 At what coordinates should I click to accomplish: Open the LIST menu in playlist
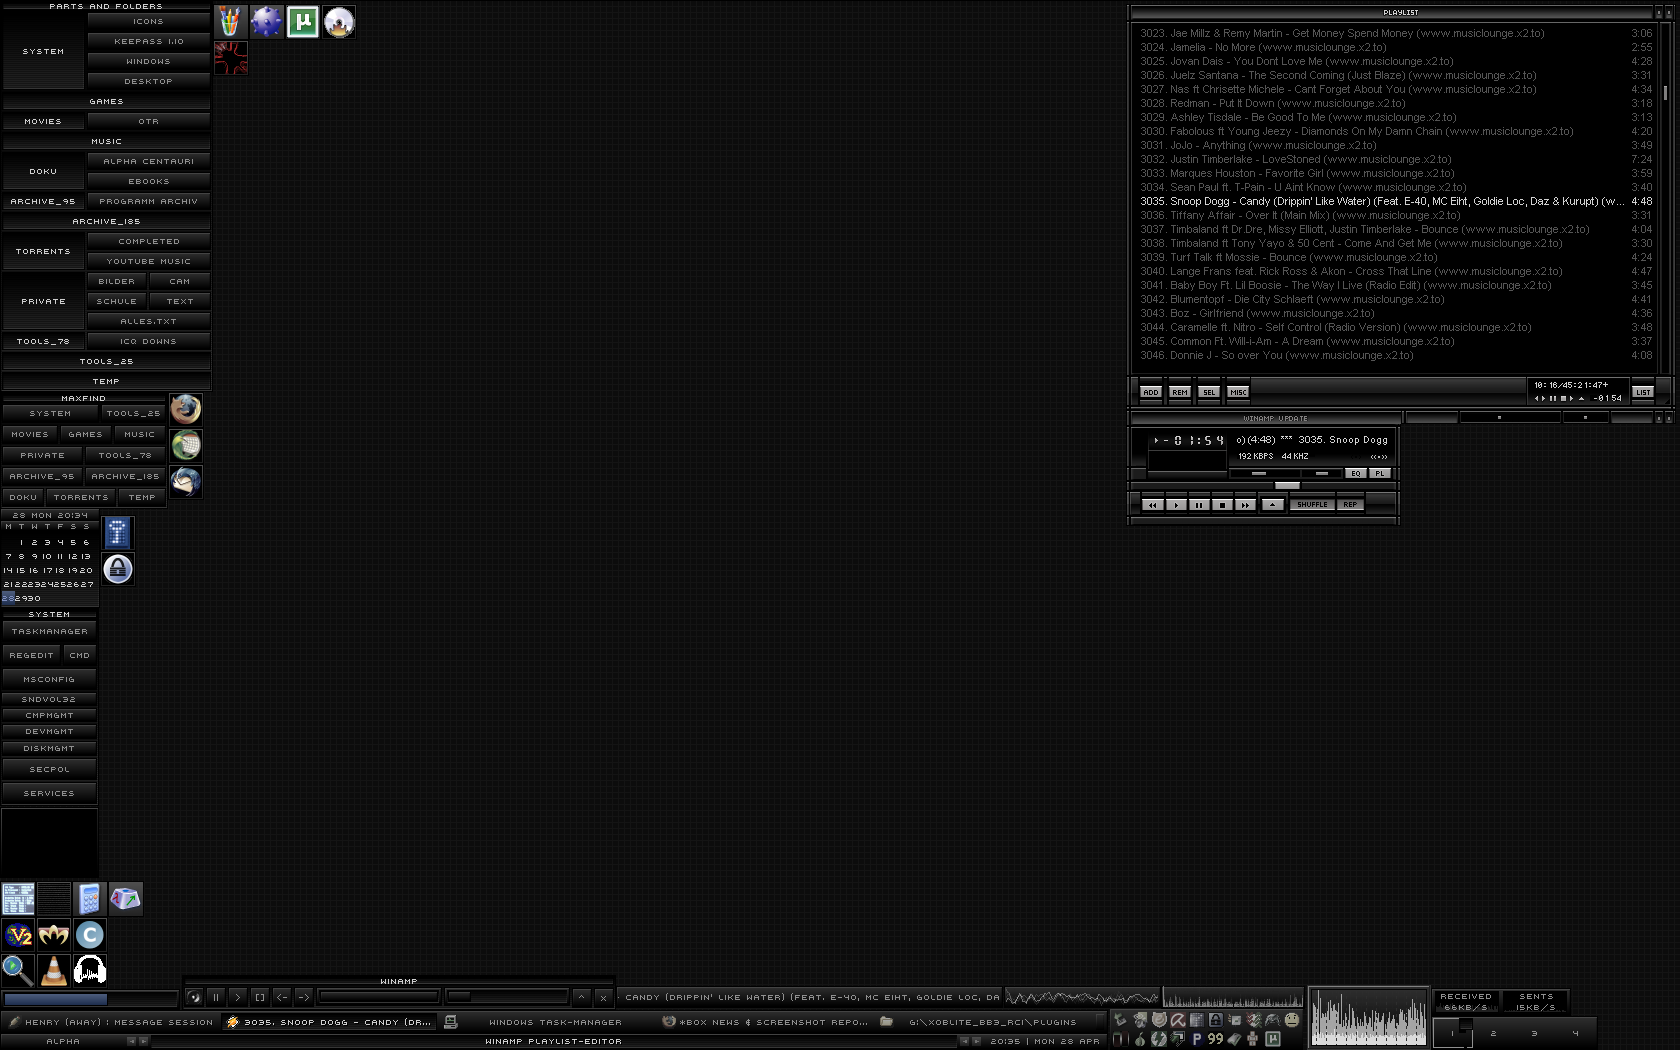[1643, 392]
